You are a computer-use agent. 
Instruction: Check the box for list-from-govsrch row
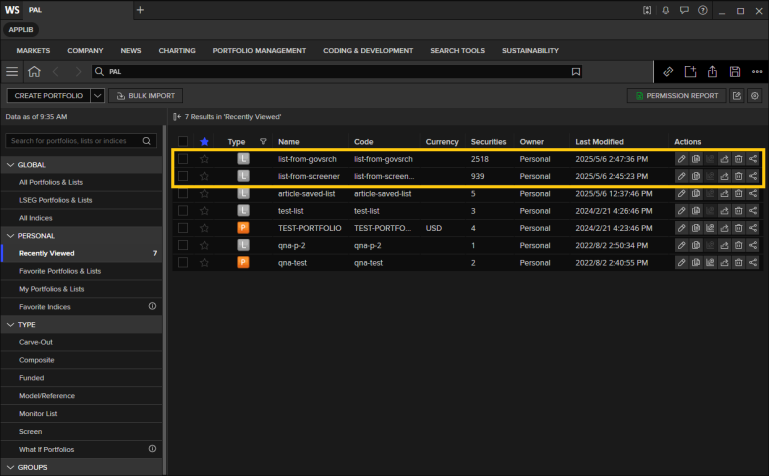[183, 159]
